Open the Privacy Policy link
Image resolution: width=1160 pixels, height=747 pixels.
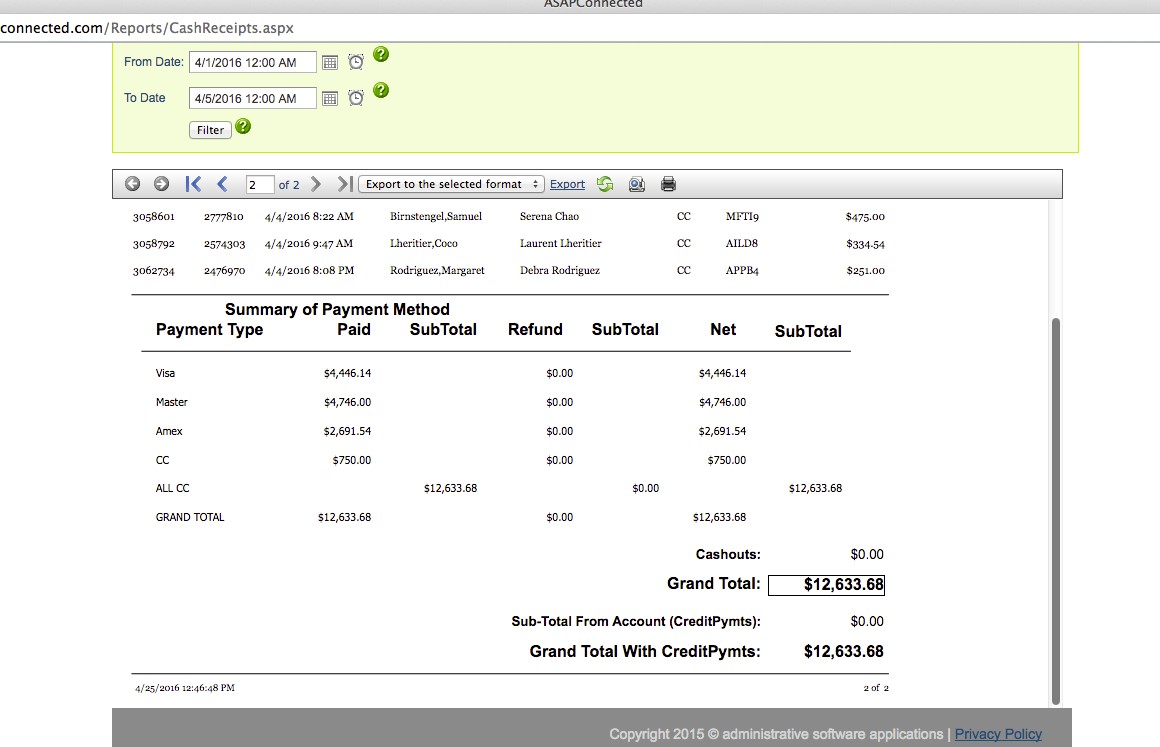998,734
